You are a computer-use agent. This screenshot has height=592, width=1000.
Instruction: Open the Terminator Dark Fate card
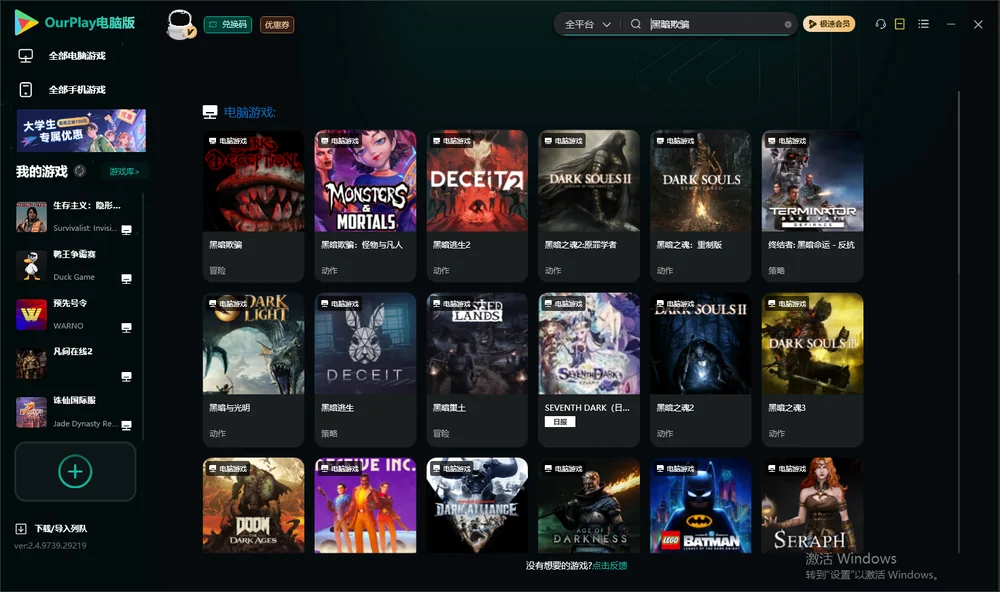tap(812, 206)
